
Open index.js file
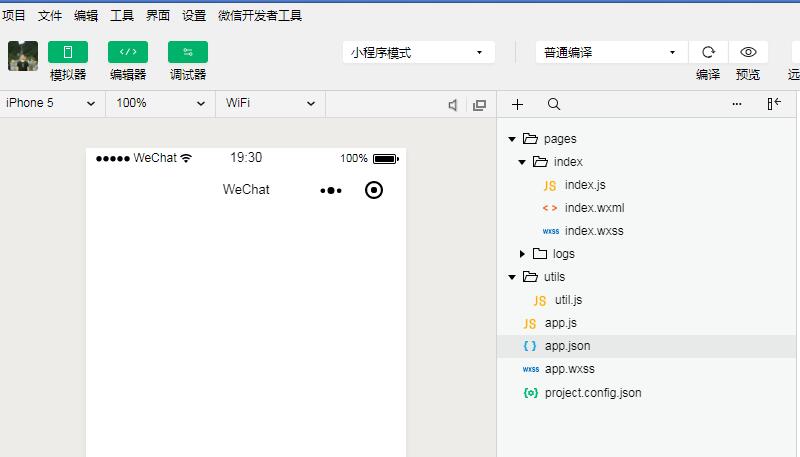[x=585, y=185]
